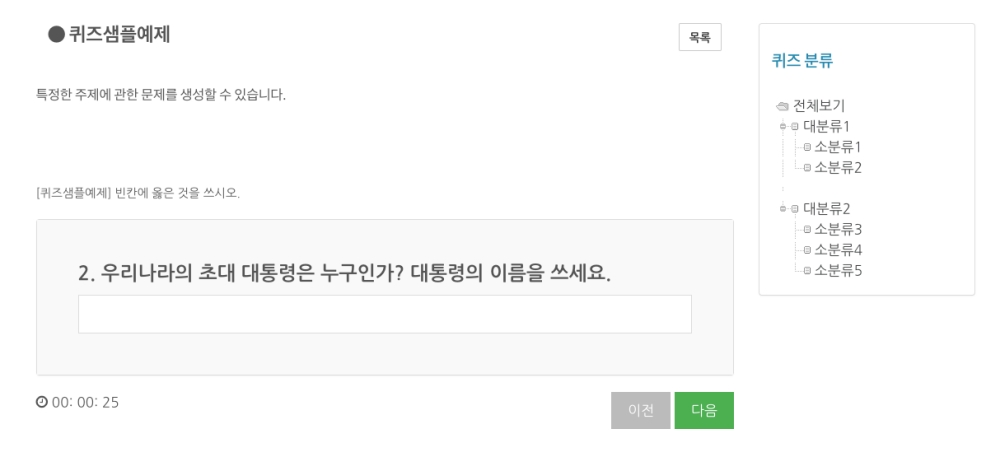1000x471 pixels.
Task: Click the 목록 list button
Action: 700,38
